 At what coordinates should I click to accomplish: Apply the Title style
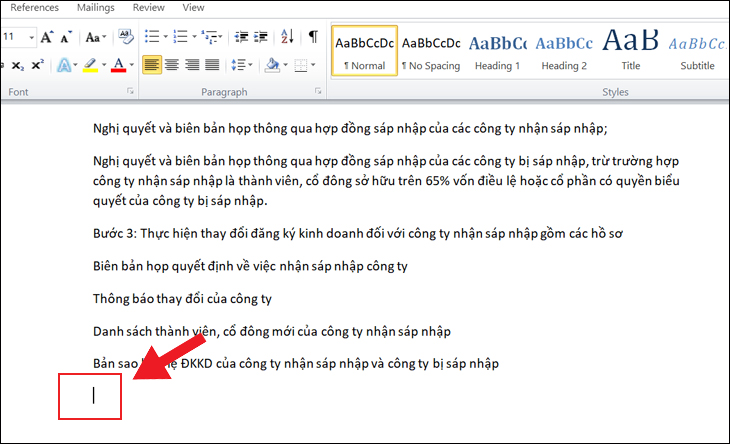[630, 51]
